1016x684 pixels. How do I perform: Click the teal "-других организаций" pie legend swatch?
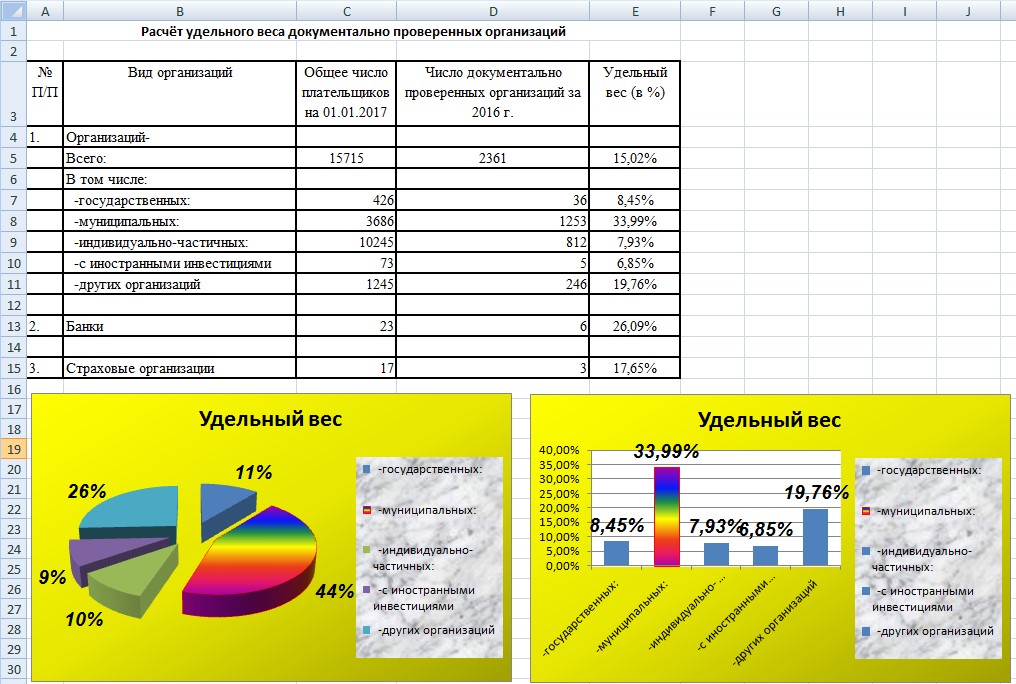point(367,630)
